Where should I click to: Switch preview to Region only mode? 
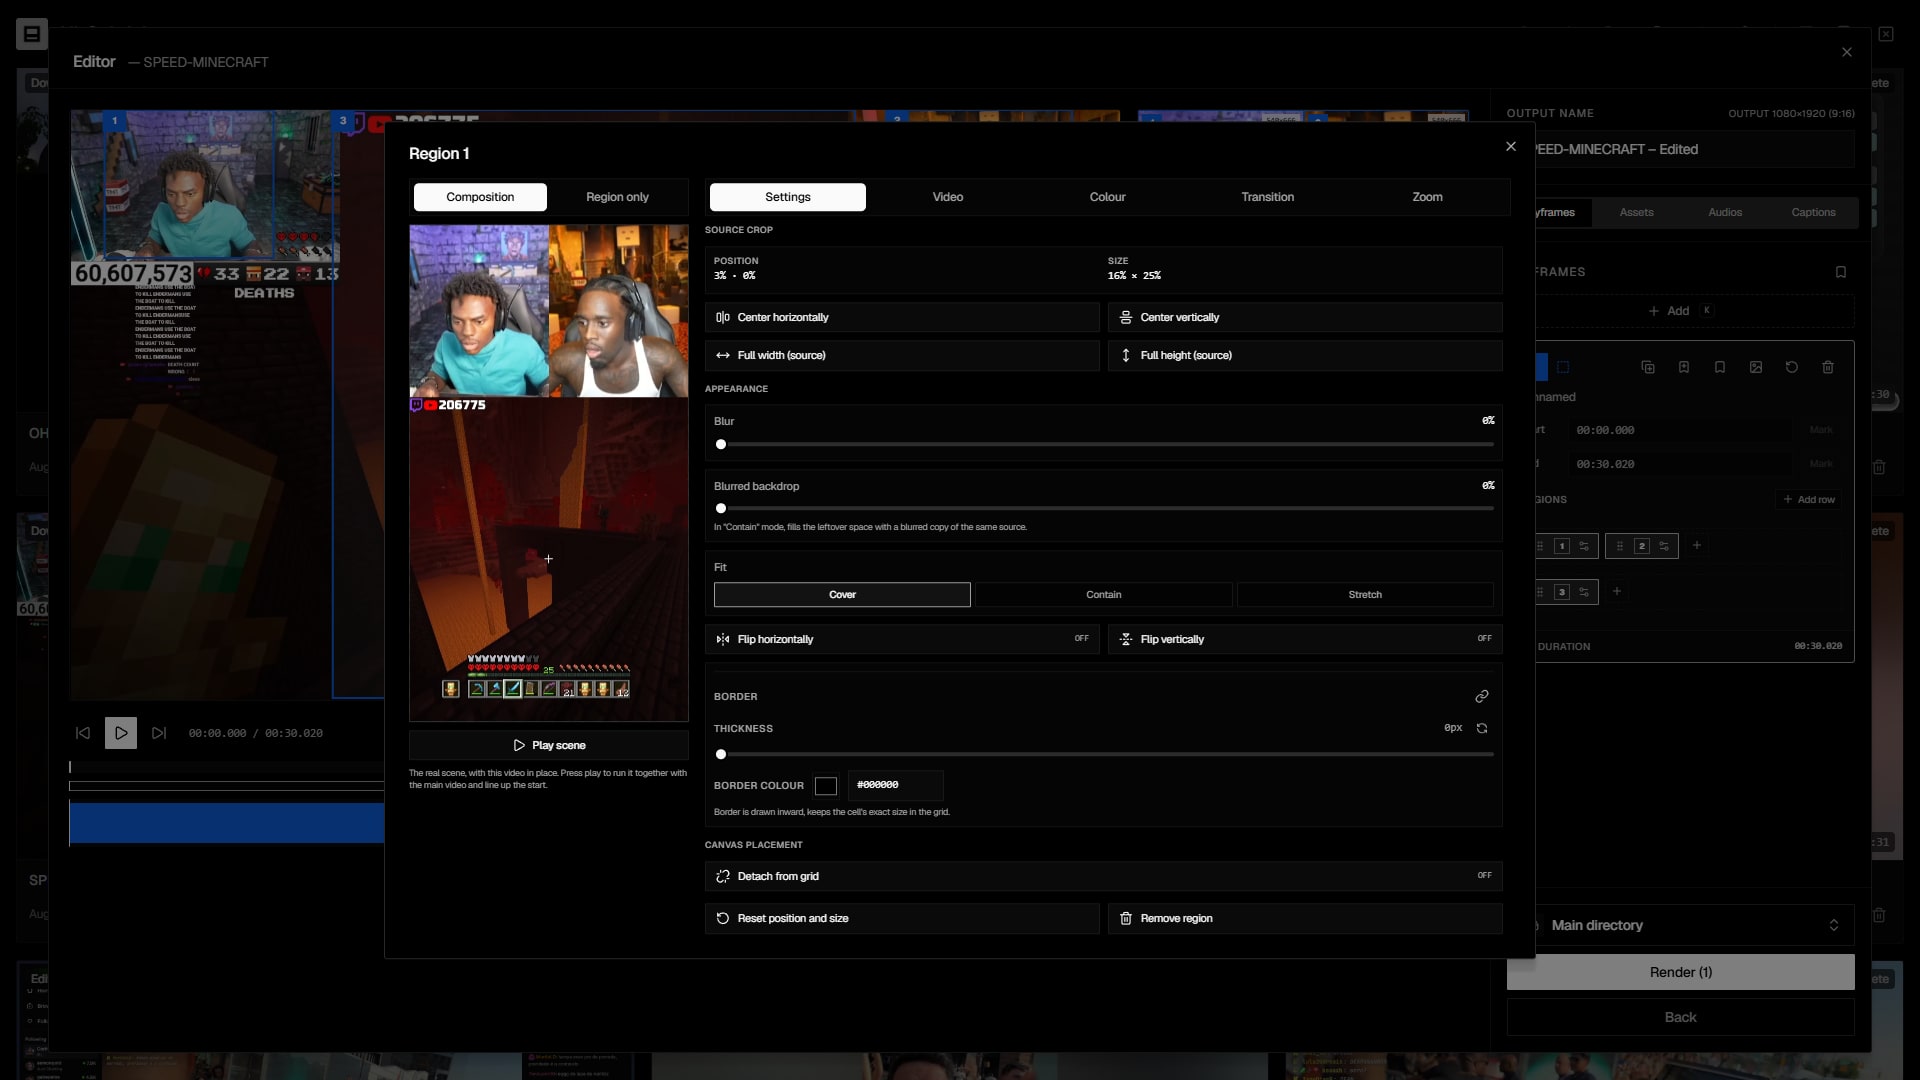pyautogui.click(x=617, y=197)
